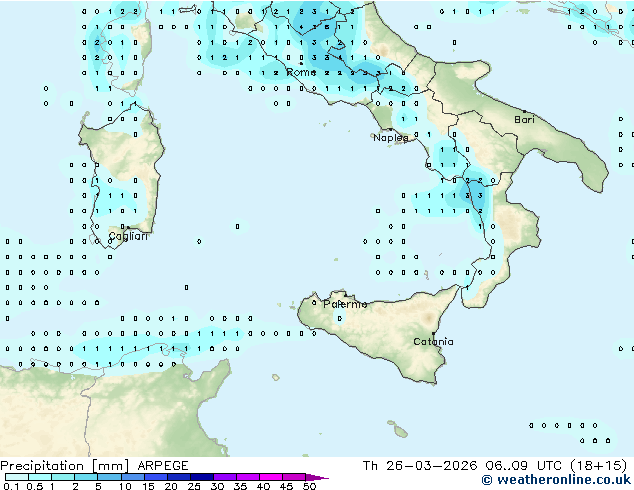Pick the 5–10 mm legend swatch
Image resolution: width=634 pixels, height=490 pixels.
(109, 477)
